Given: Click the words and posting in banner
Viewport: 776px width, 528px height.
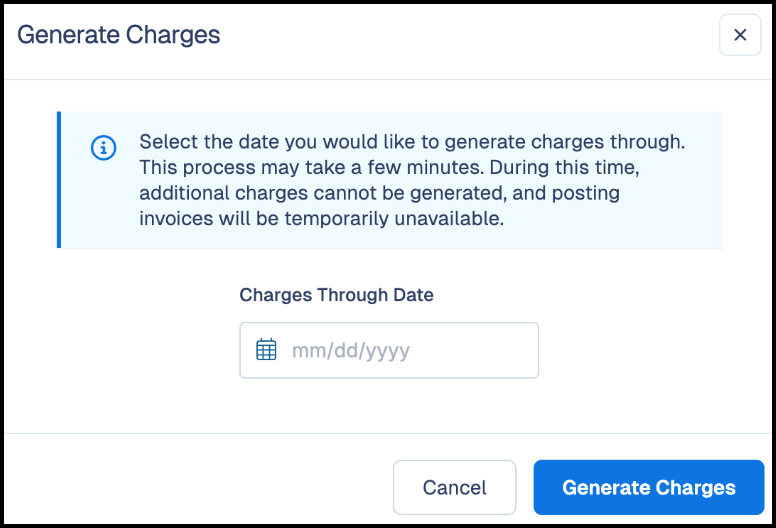Looking at the screenshot, I should click(566, 193).
